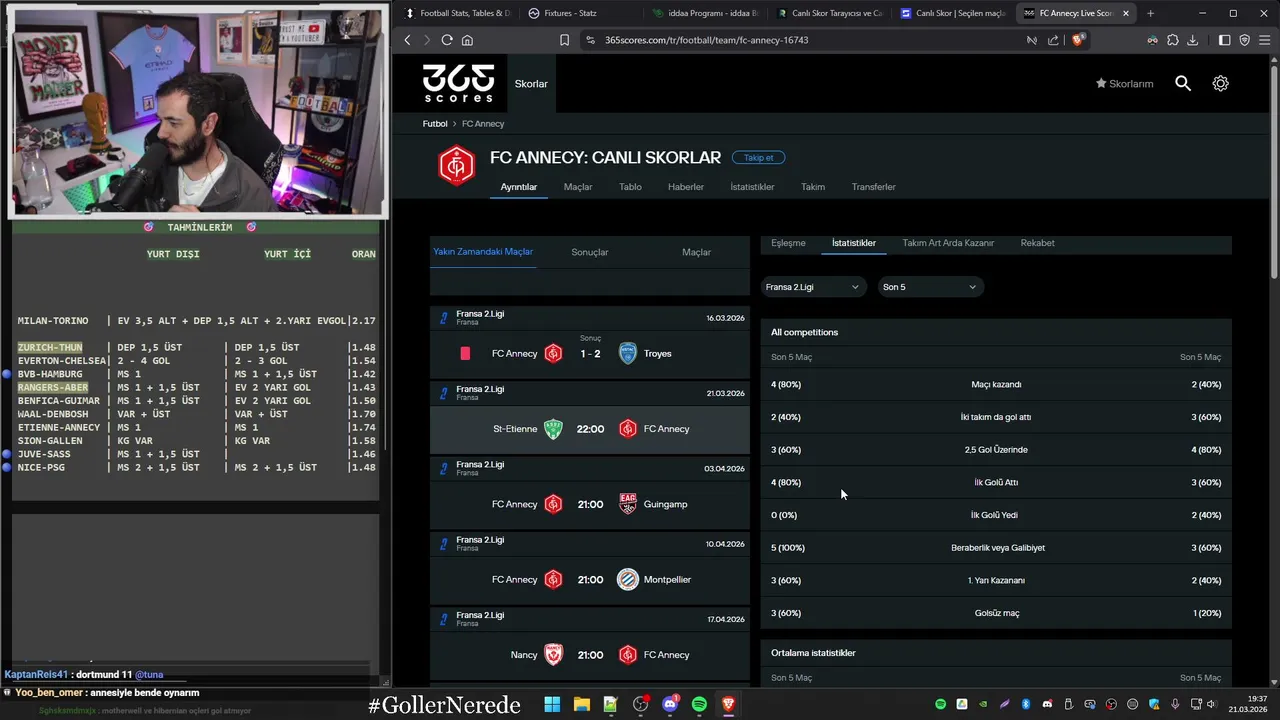The width and height of the screenshot is (1280, 720).
Task: Select the Sonuçlar matches tab
Action: (590, 252)
